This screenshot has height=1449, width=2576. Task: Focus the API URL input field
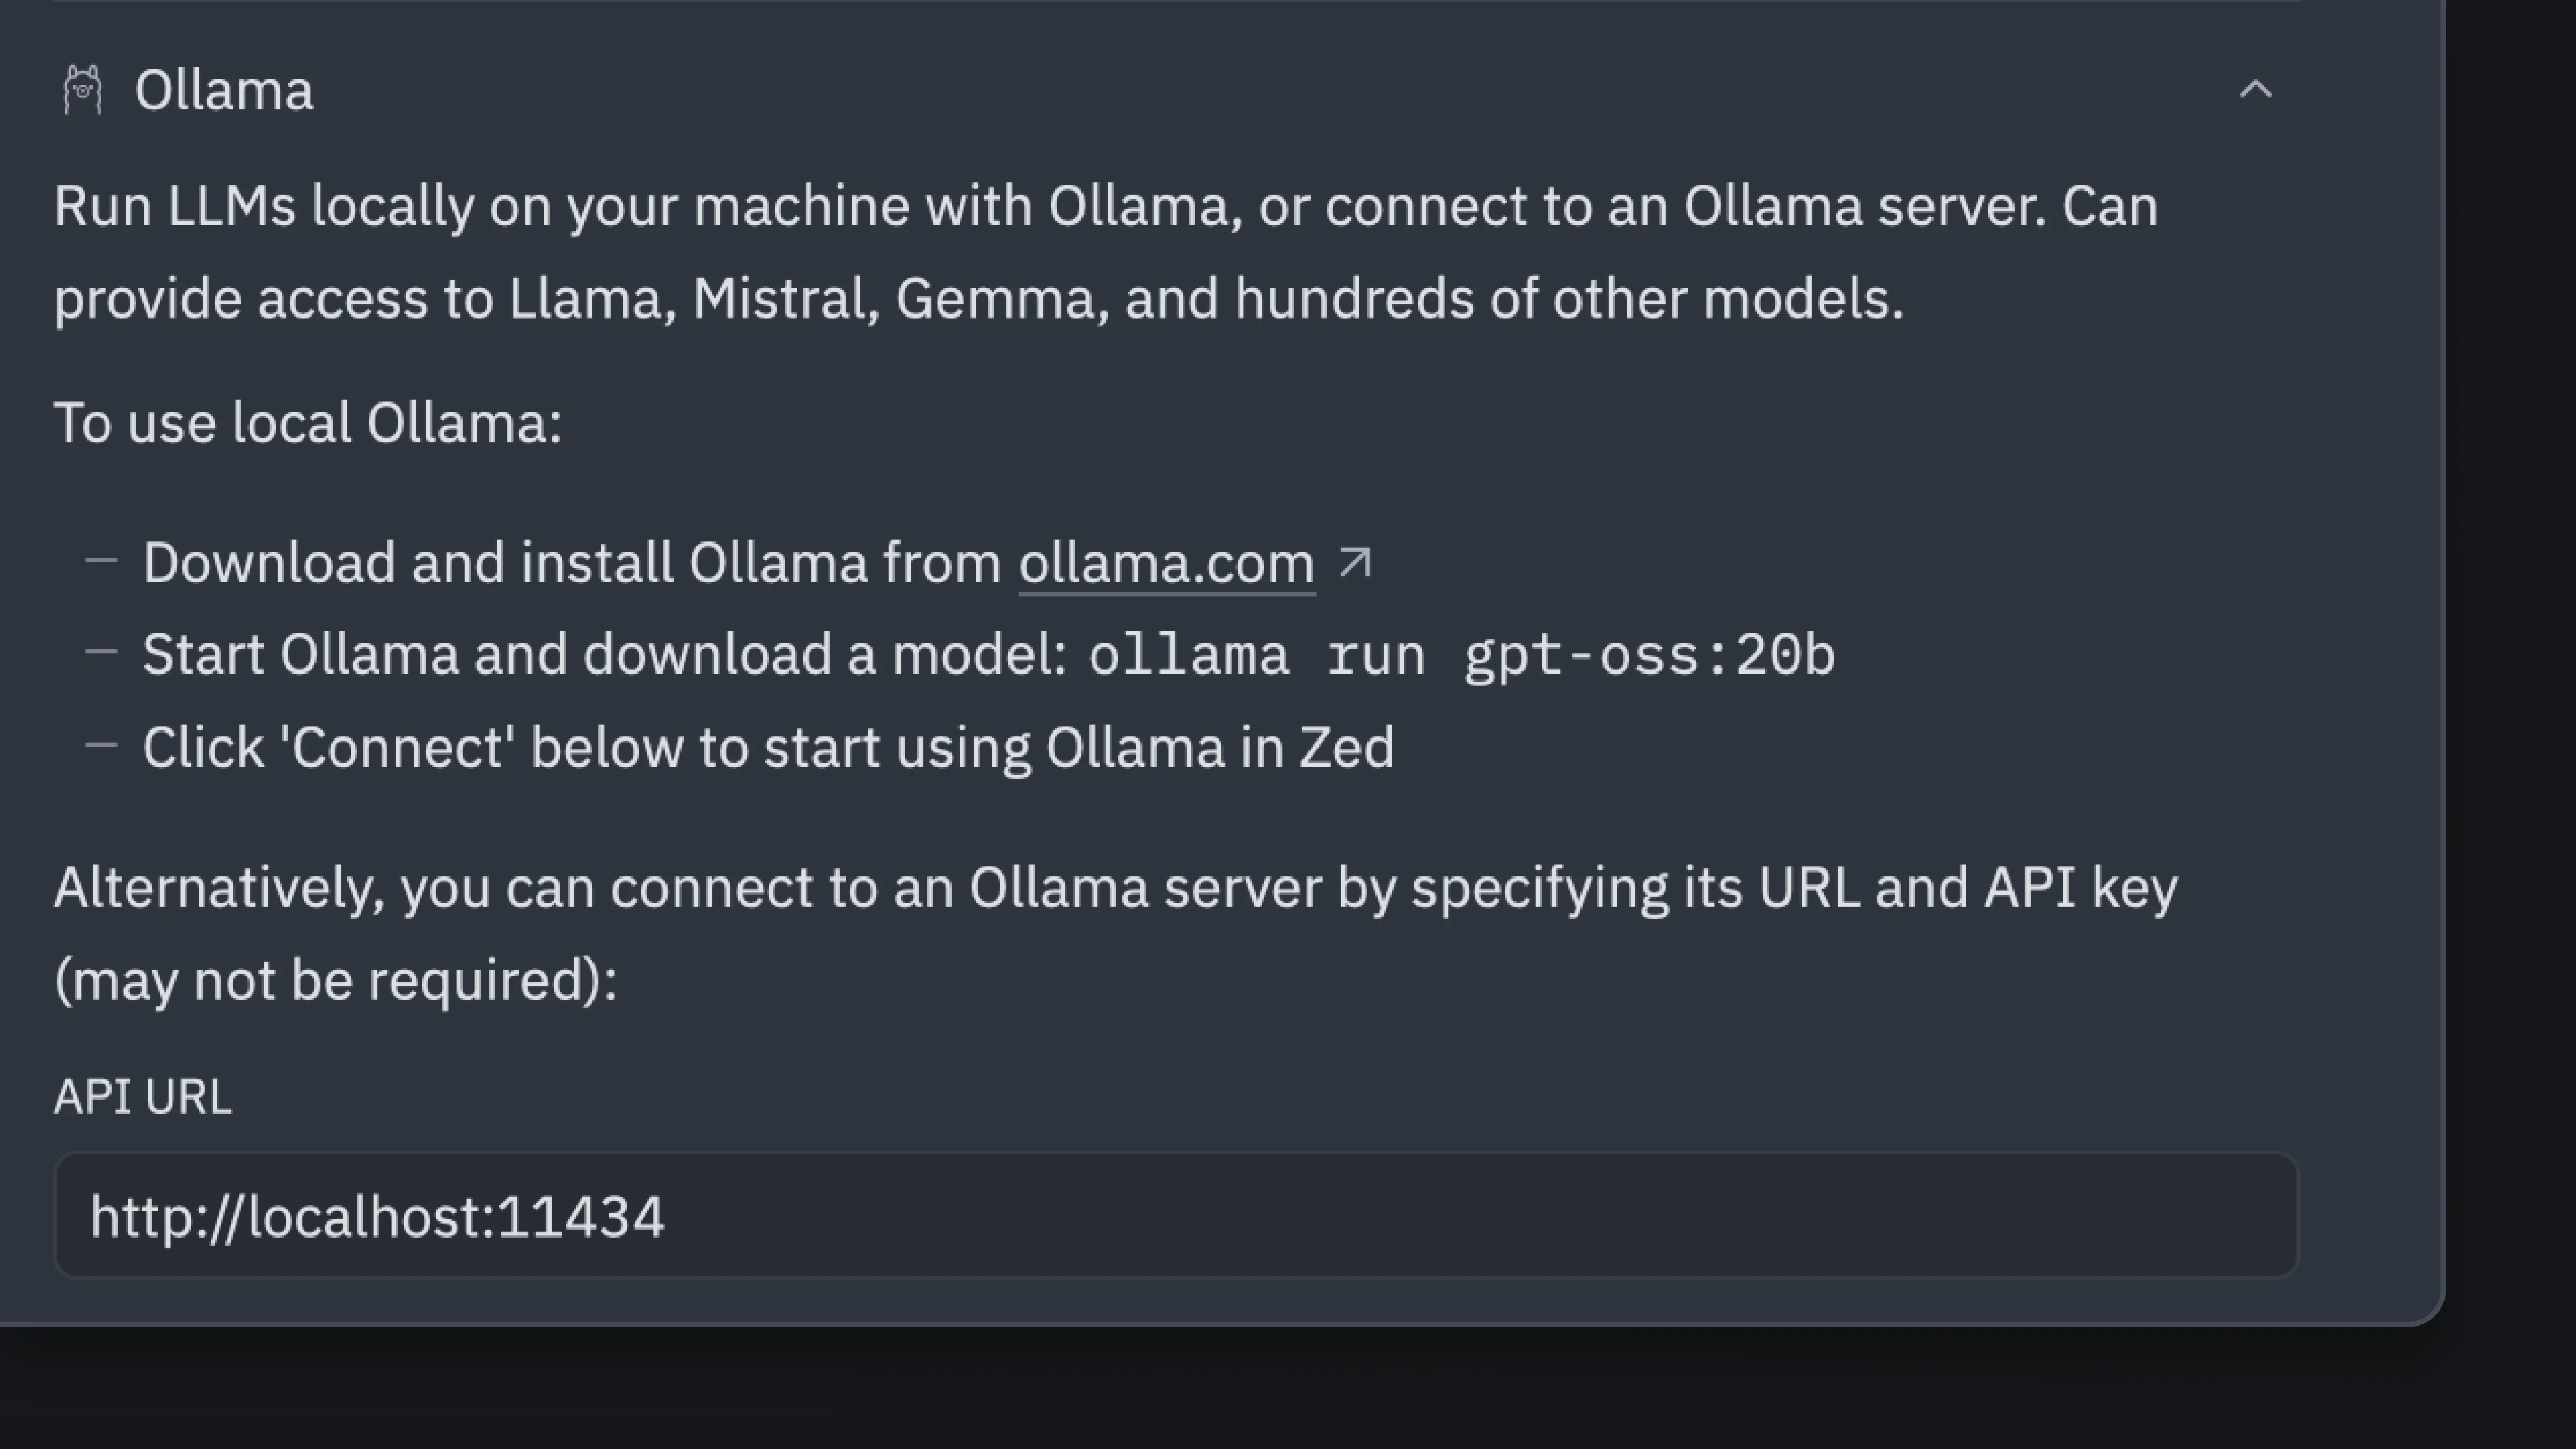click(1176, 1216)
